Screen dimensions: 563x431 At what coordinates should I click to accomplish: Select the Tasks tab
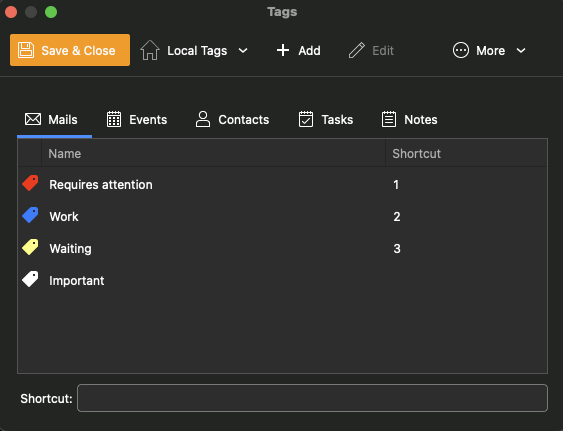click(326, 120)
